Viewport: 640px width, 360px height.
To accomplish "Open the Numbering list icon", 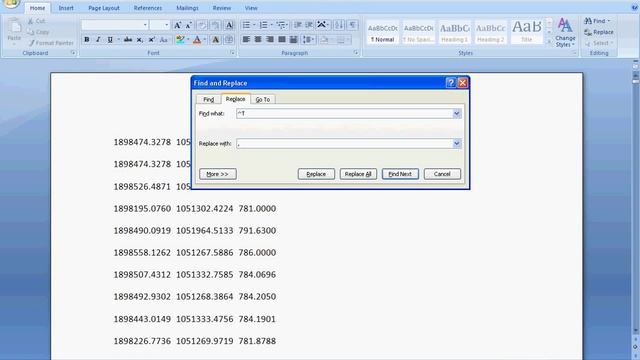I will coord(264,25).
